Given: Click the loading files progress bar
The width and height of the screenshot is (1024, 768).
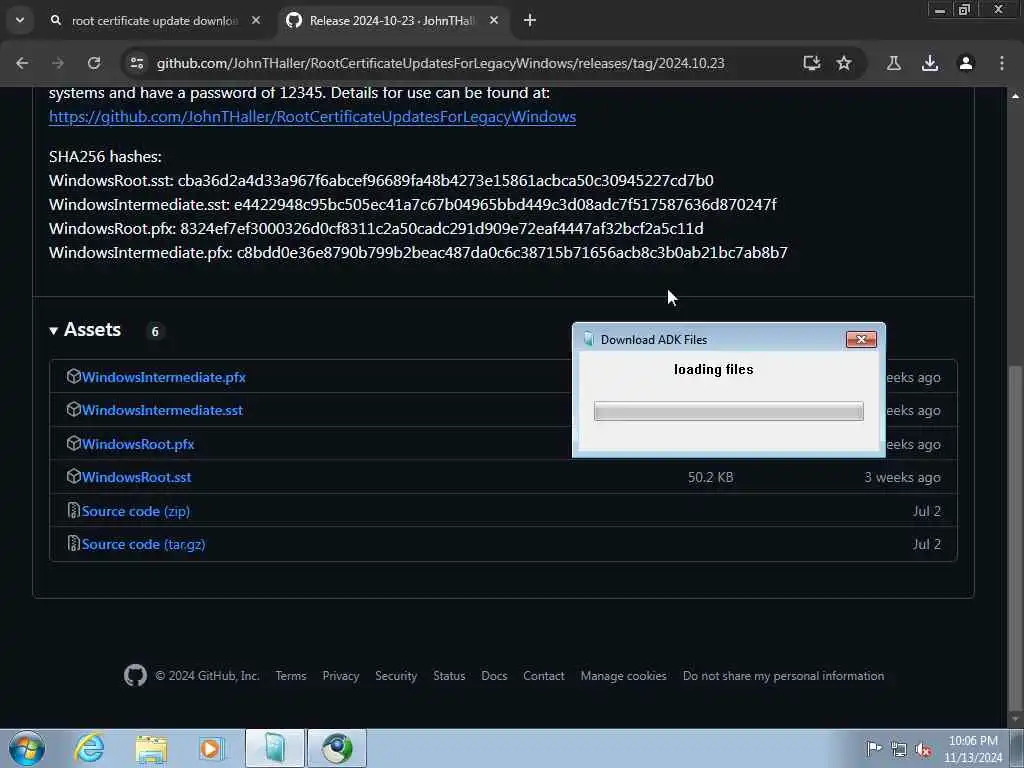Looking at the screenshot, I should (x=729, y=411).
